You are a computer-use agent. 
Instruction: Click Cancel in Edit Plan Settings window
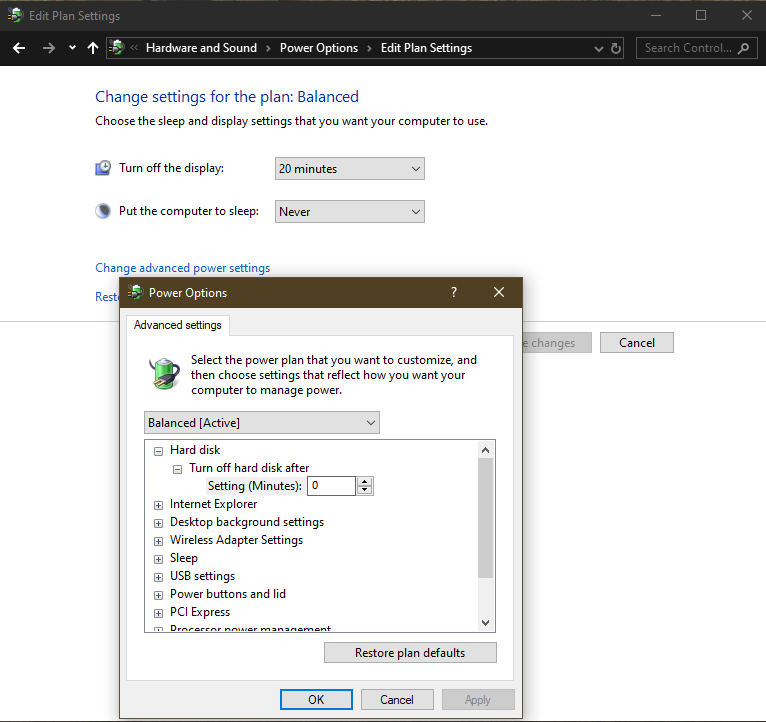(637, 343)
